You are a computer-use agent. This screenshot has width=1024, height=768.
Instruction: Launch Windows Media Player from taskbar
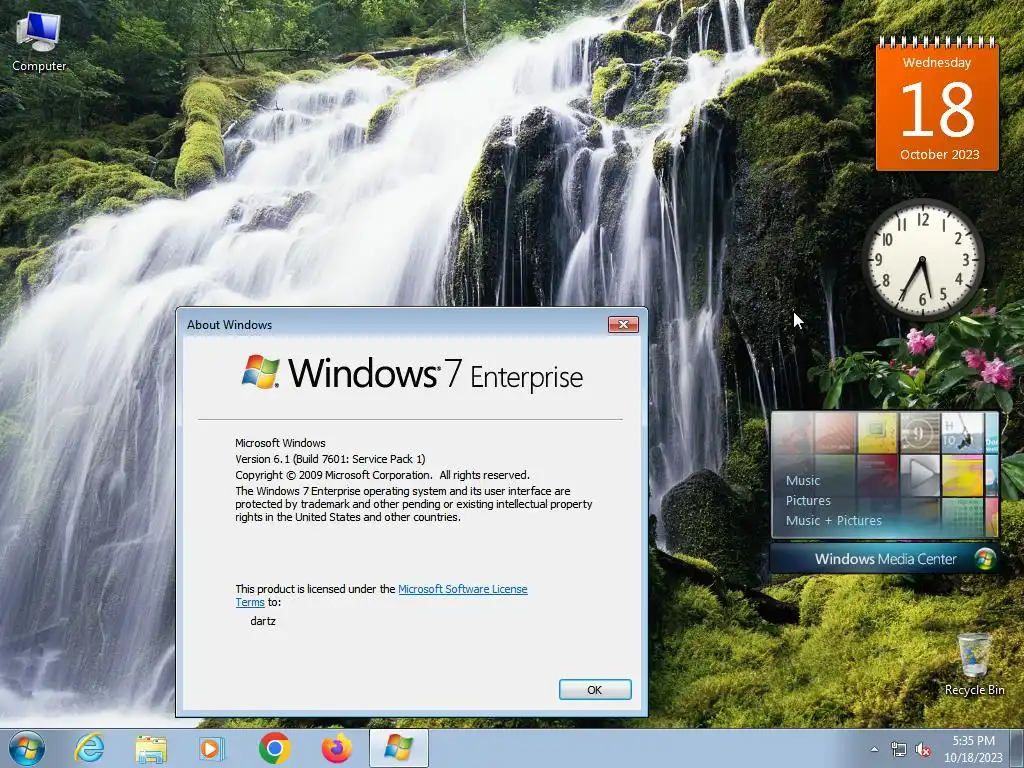click(x=211, y=748)
